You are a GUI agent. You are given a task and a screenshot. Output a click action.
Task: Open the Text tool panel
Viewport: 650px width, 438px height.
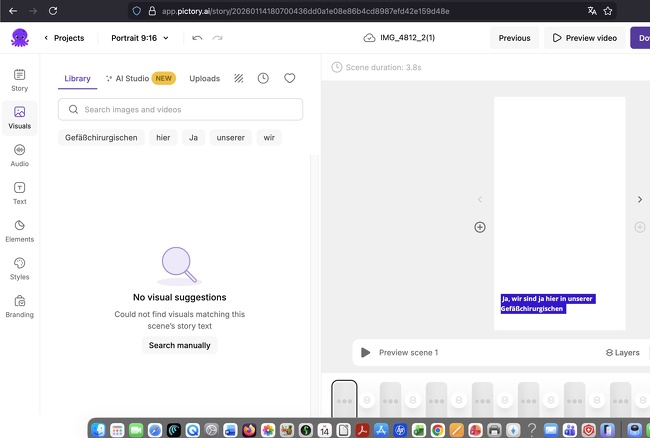coord(20,193)
